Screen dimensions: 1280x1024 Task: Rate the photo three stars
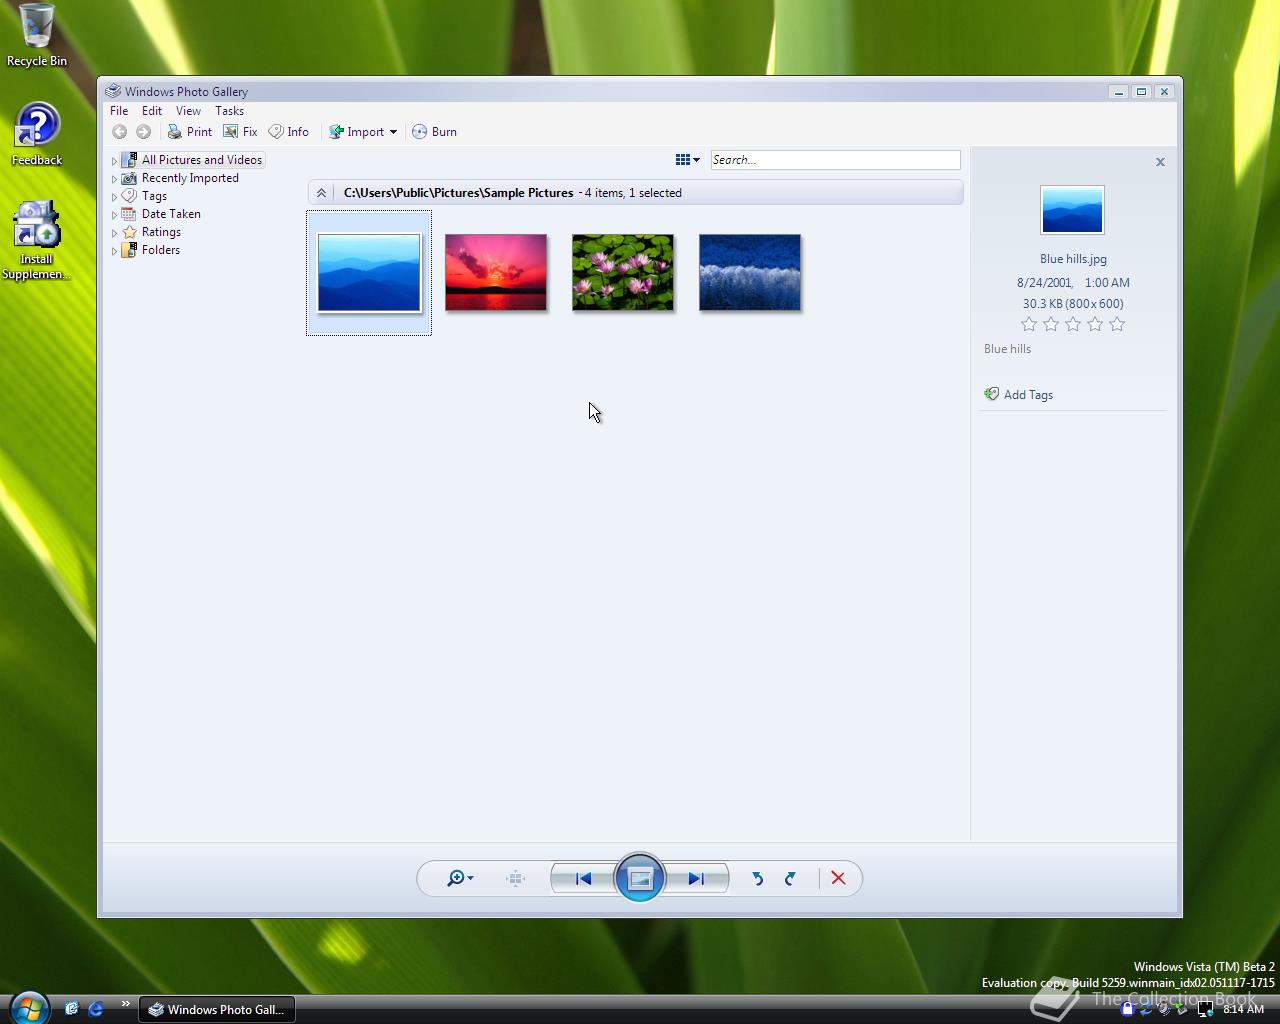point(1073,324)
